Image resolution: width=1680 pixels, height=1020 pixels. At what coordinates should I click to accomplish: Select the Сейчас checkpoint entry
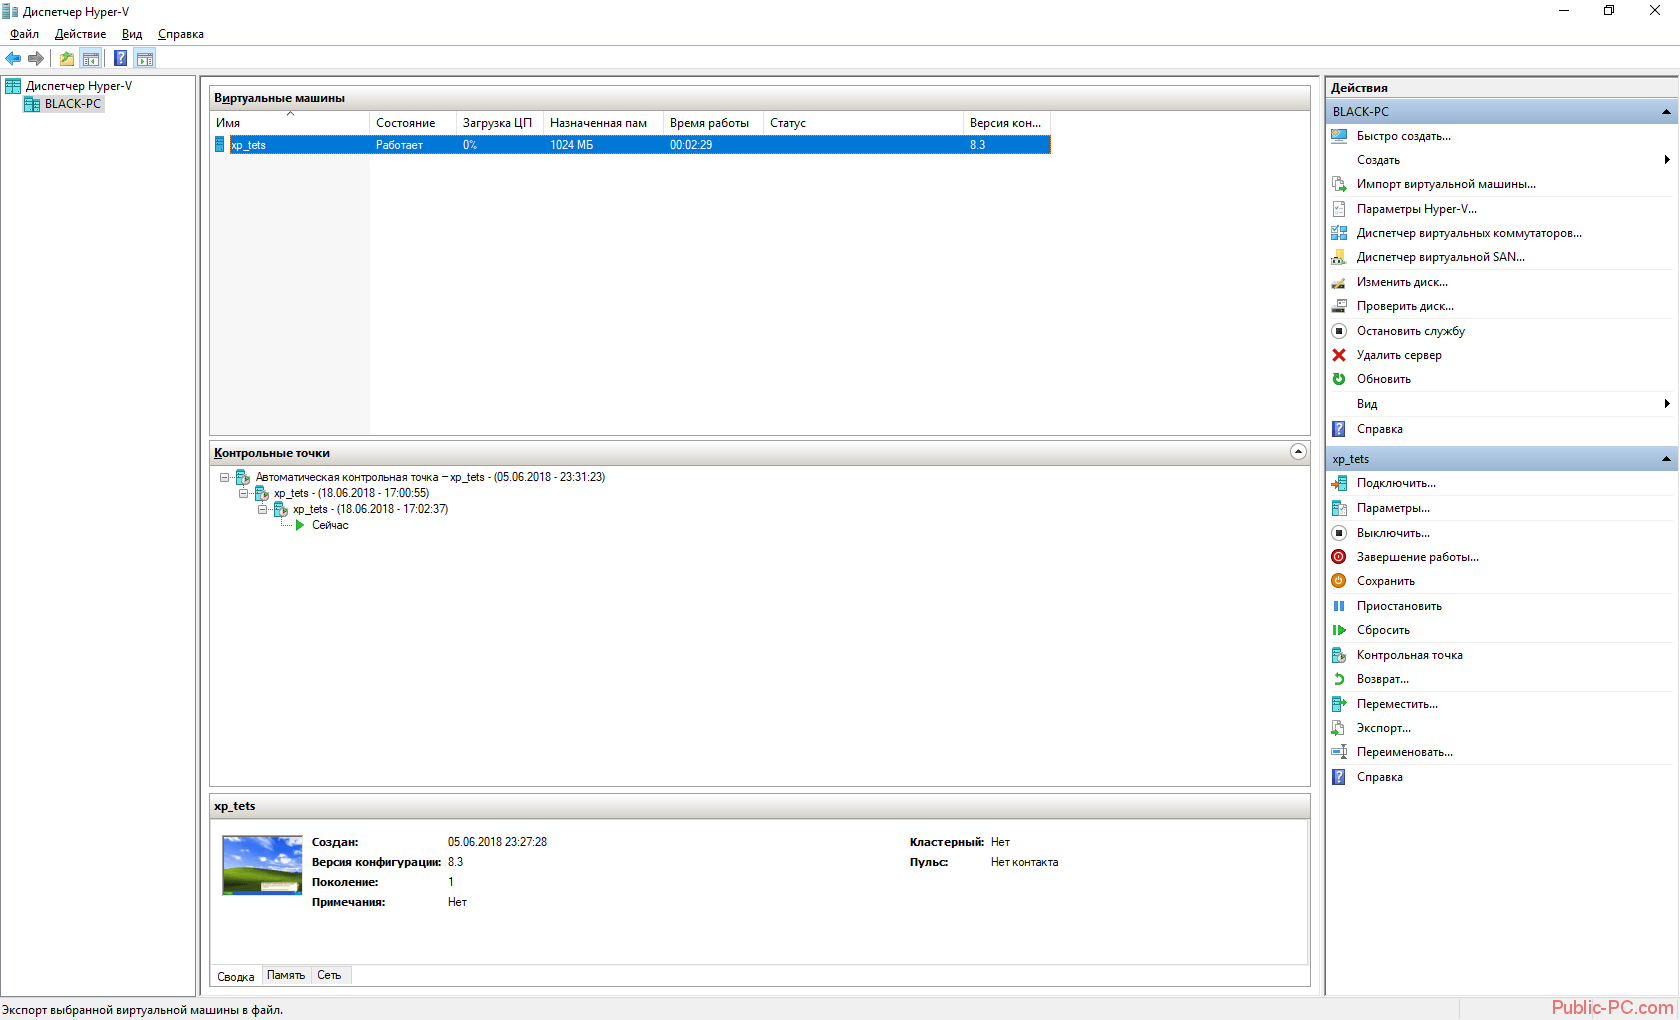point(330,525)
